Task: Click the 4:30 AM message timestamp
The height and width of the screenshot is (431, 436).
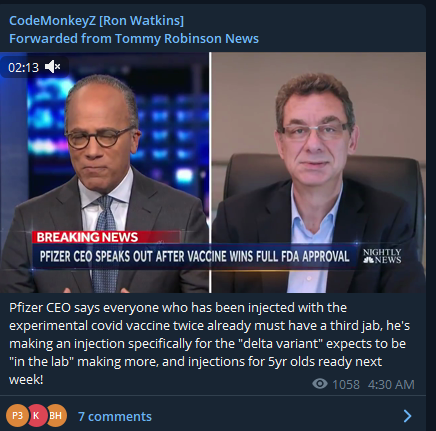Action: 391,384
